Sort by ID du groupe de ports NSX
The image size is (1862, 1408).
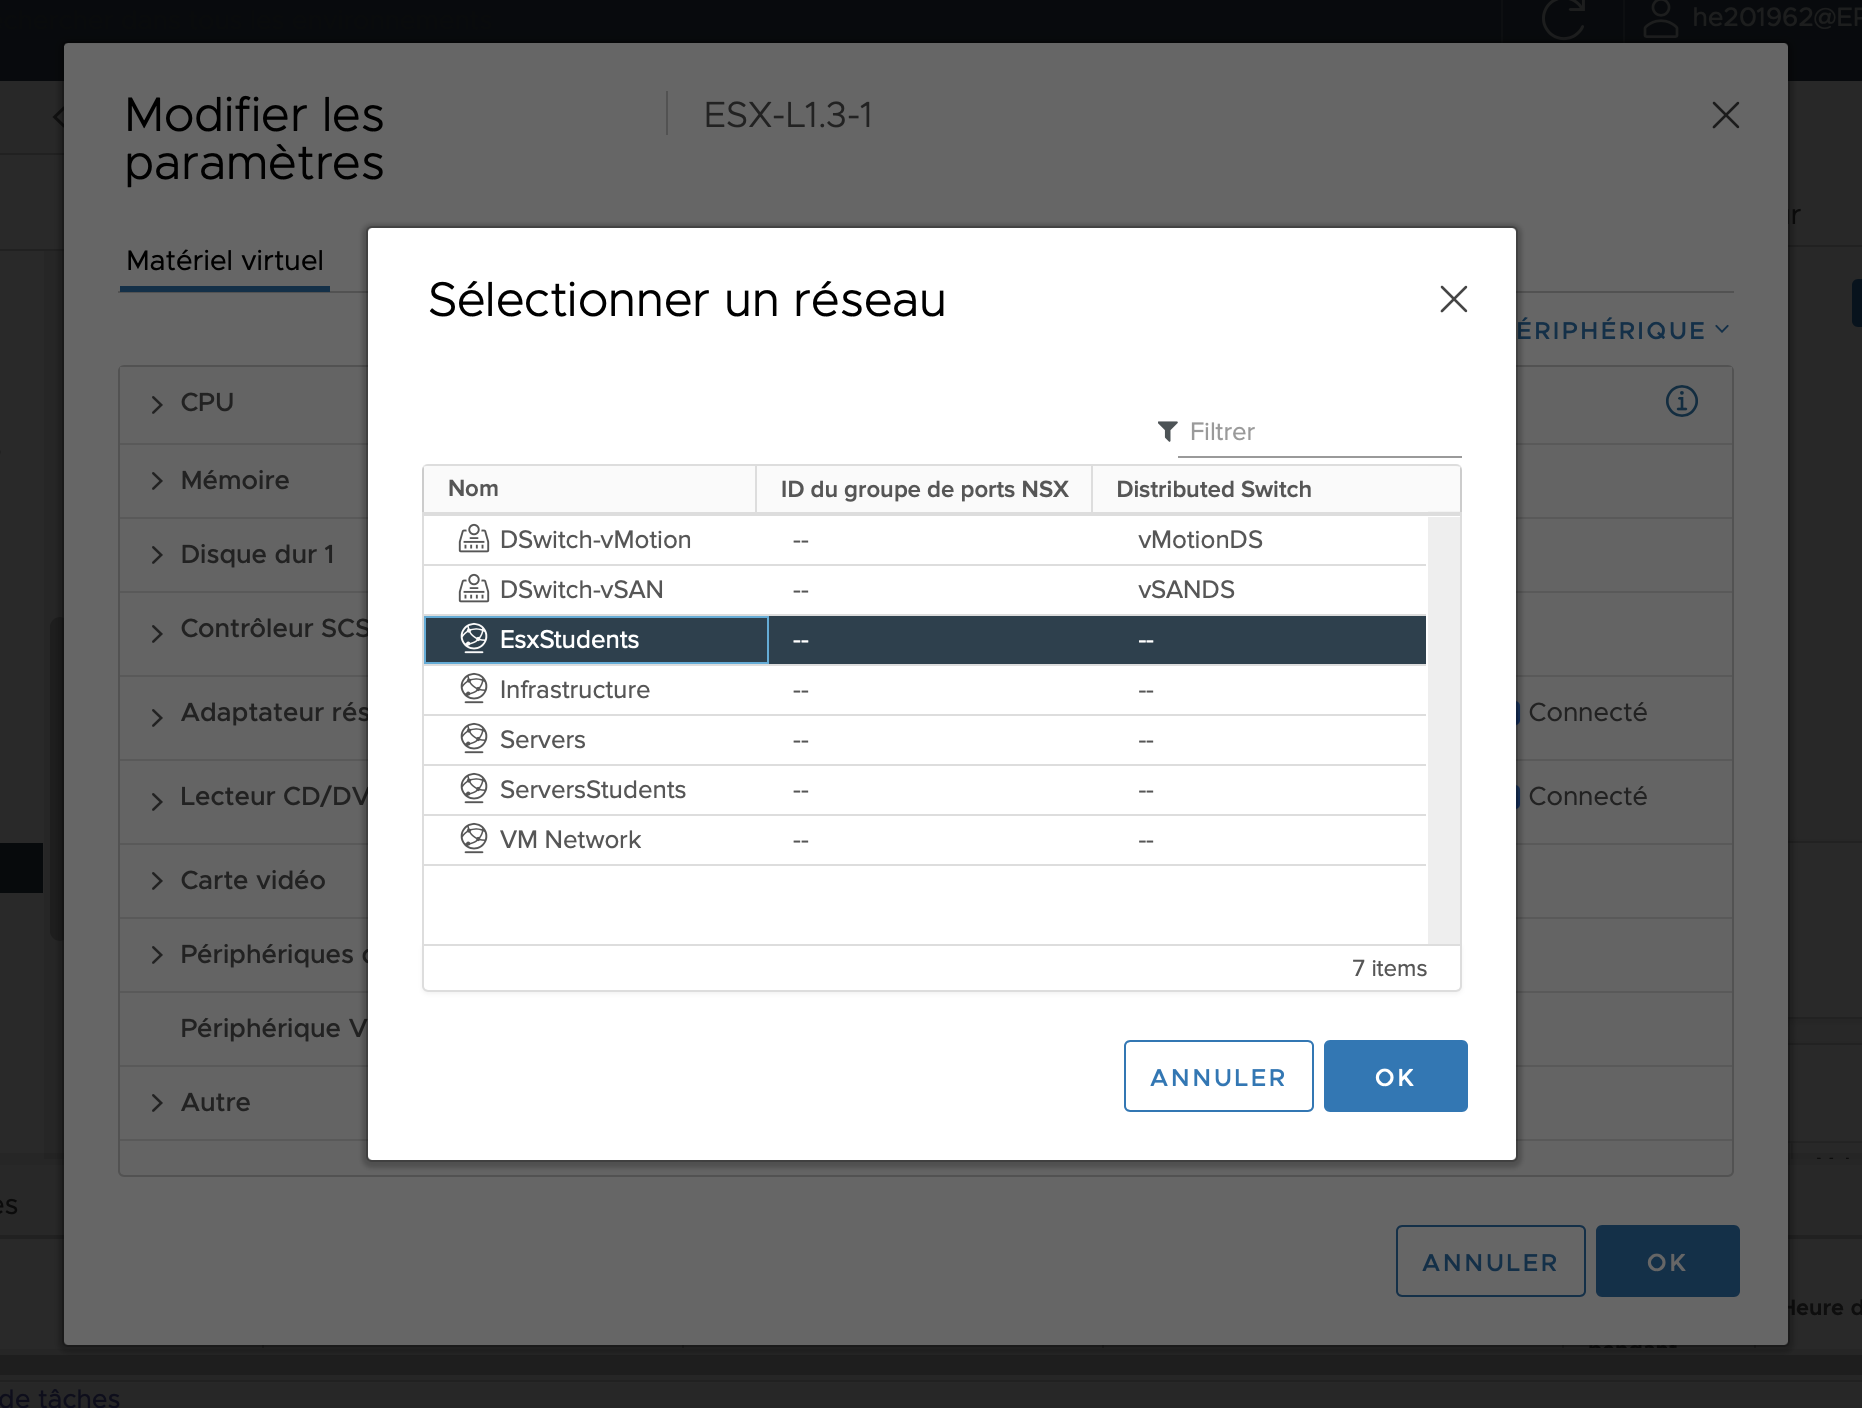pyautogui.click(x=924, y=489)
